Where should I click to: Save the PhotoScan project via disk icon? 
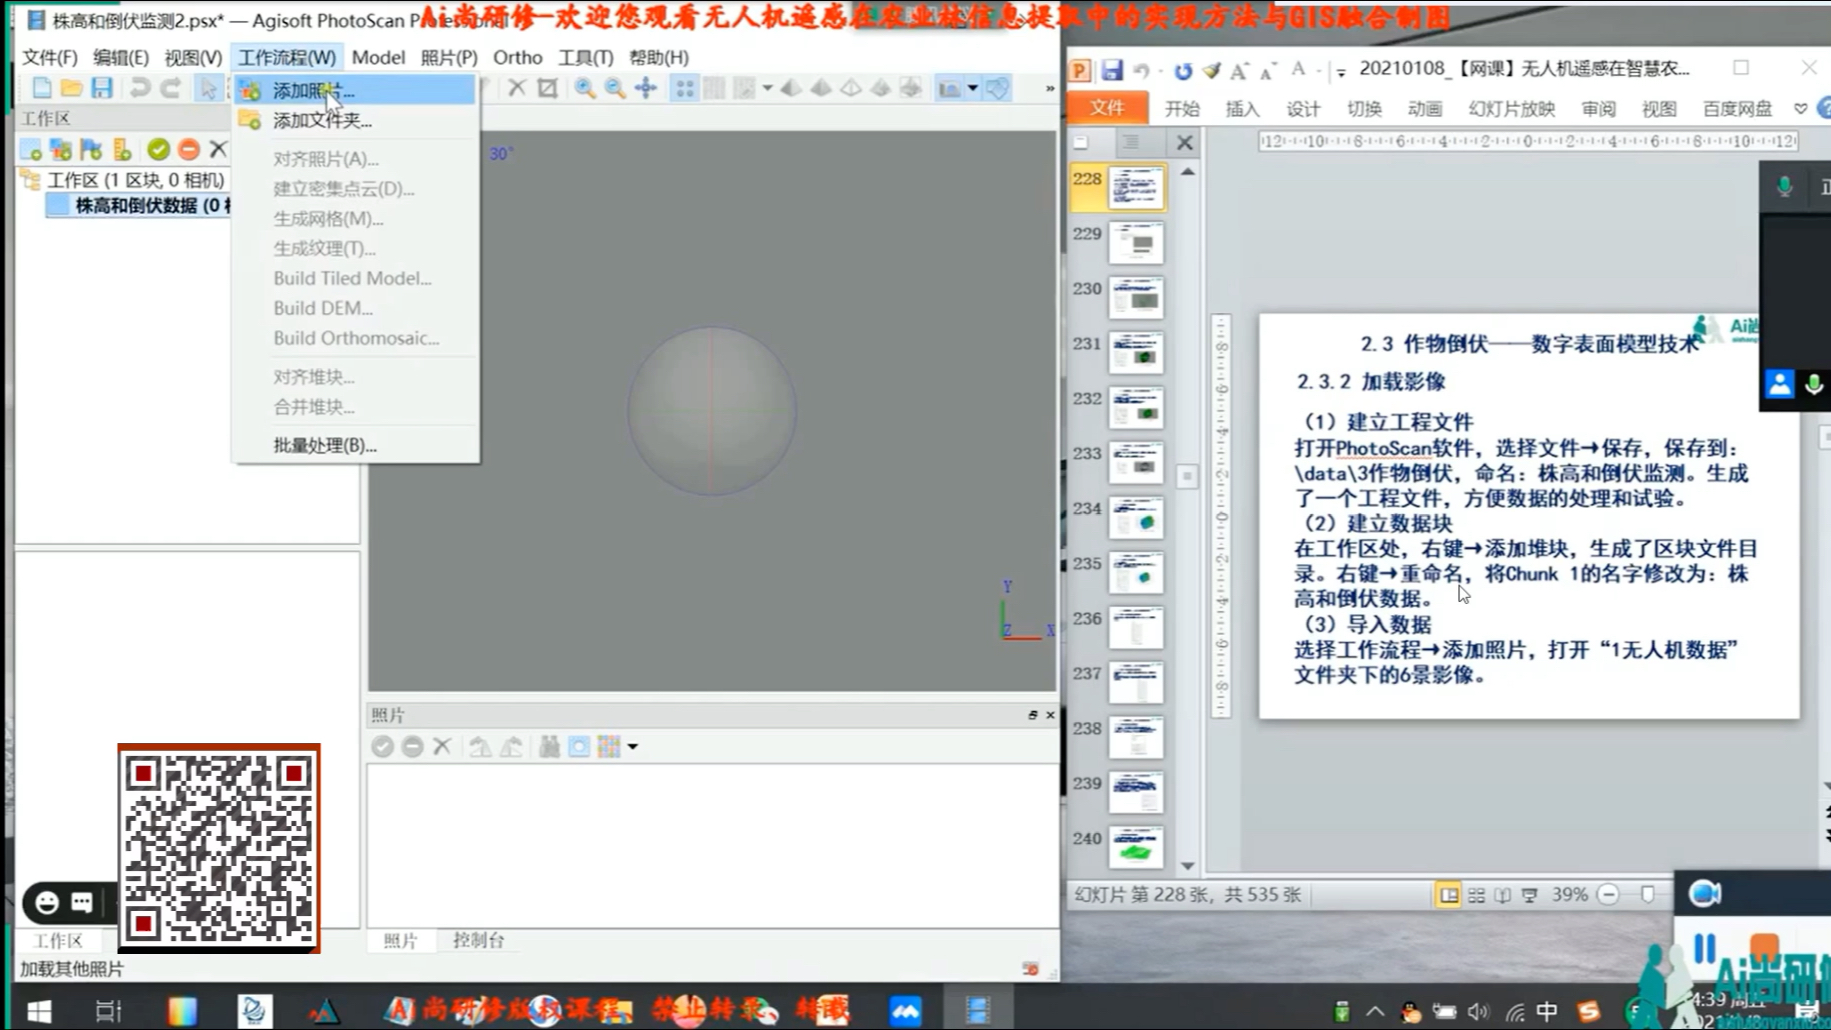point(101,89)
